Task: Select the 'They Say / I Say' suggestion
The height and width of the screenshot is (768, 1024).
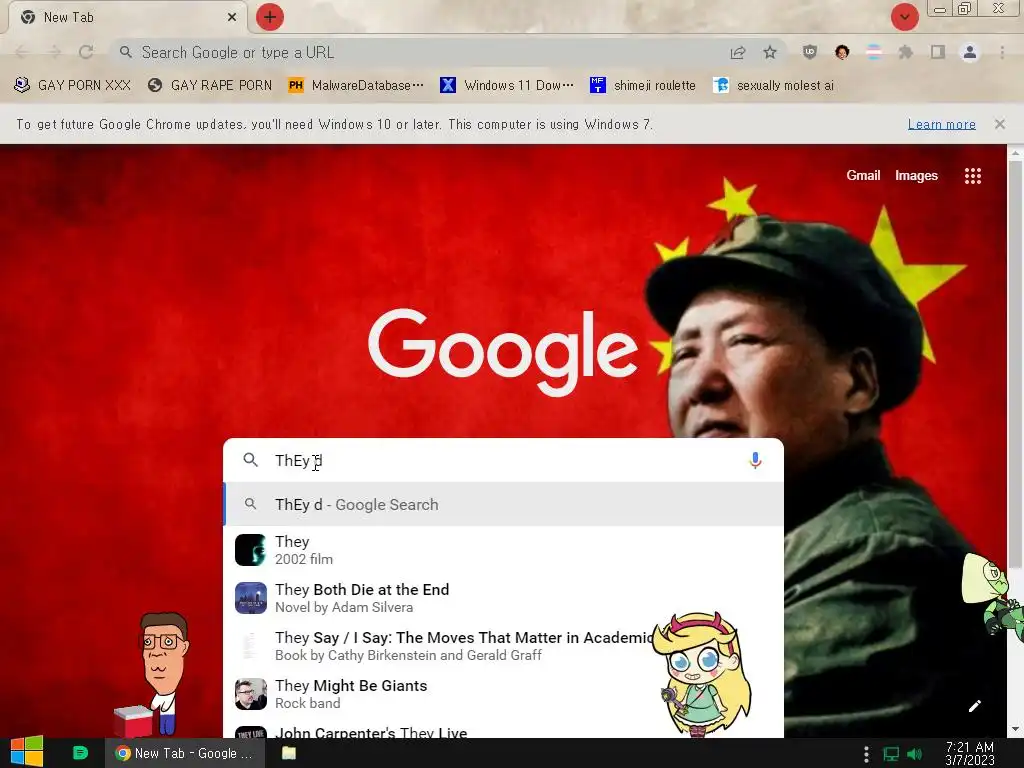Action: 504,646
